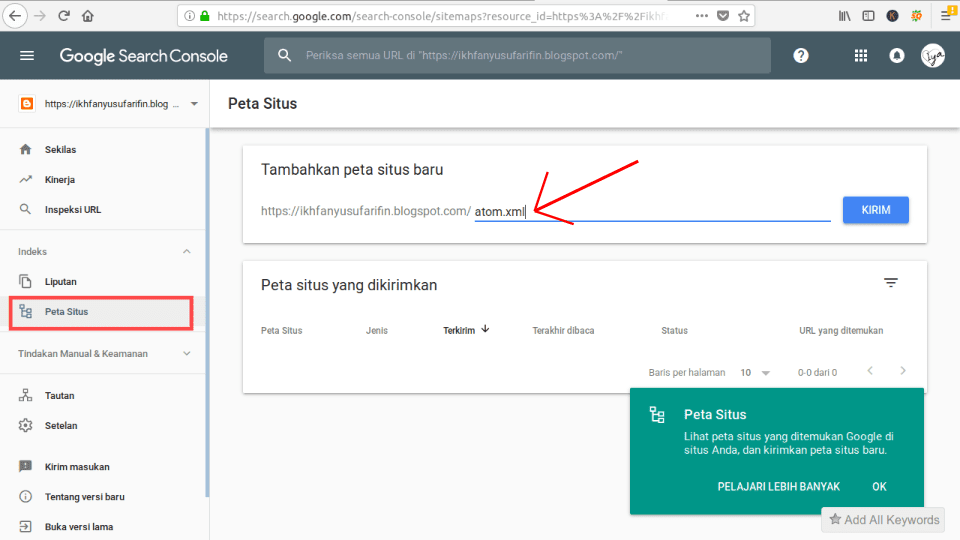
Task: Click the URL inspection search field
Action: [x=517, y=55]
